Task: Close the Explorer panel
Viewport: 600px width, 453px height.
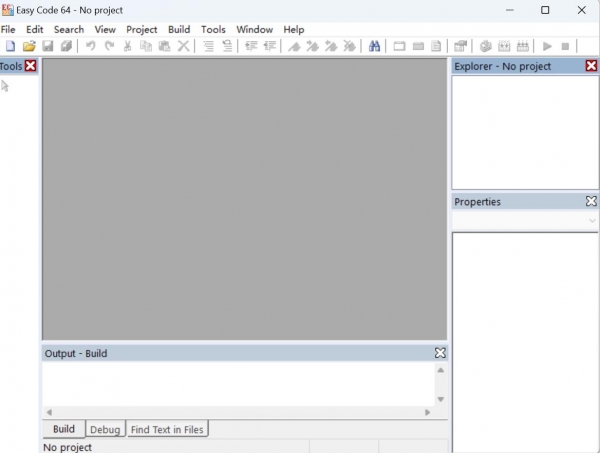Action: pos(591,66)
